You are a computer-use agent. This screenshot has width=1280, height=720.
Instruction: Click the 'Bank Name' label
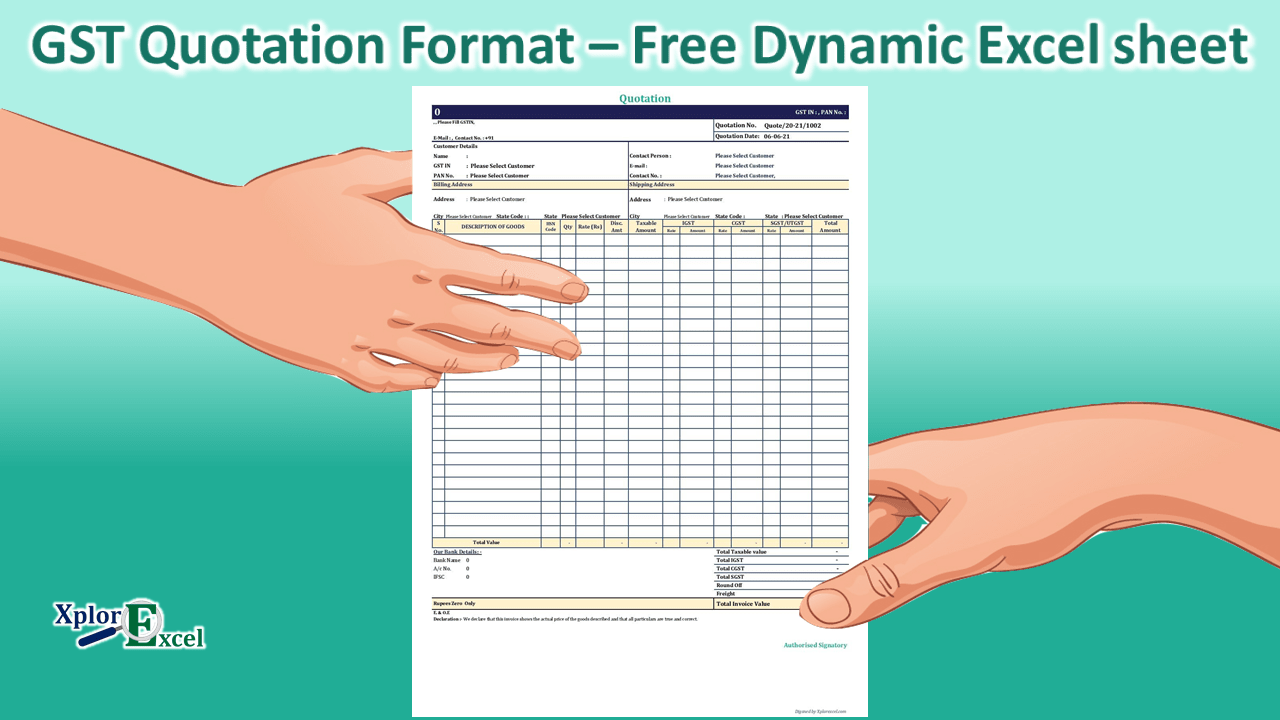click(446, 560)
